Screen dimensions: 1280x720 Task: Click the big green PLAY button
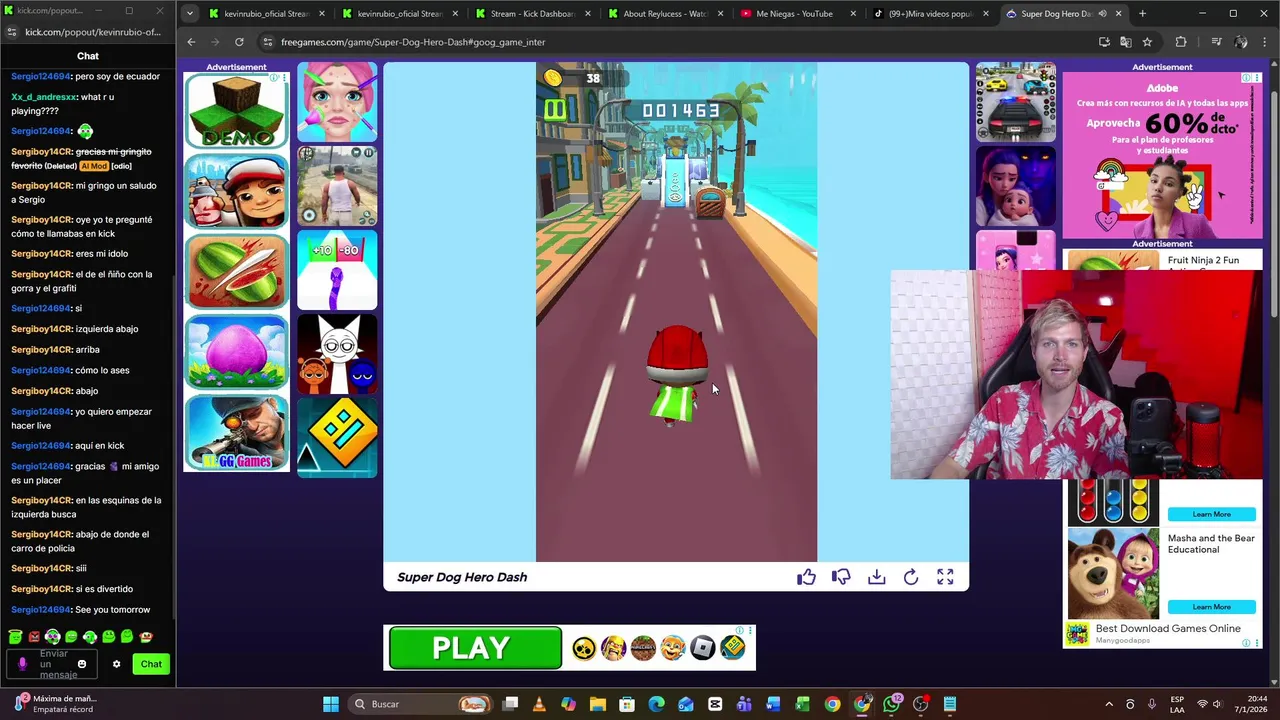coord(475,648)
